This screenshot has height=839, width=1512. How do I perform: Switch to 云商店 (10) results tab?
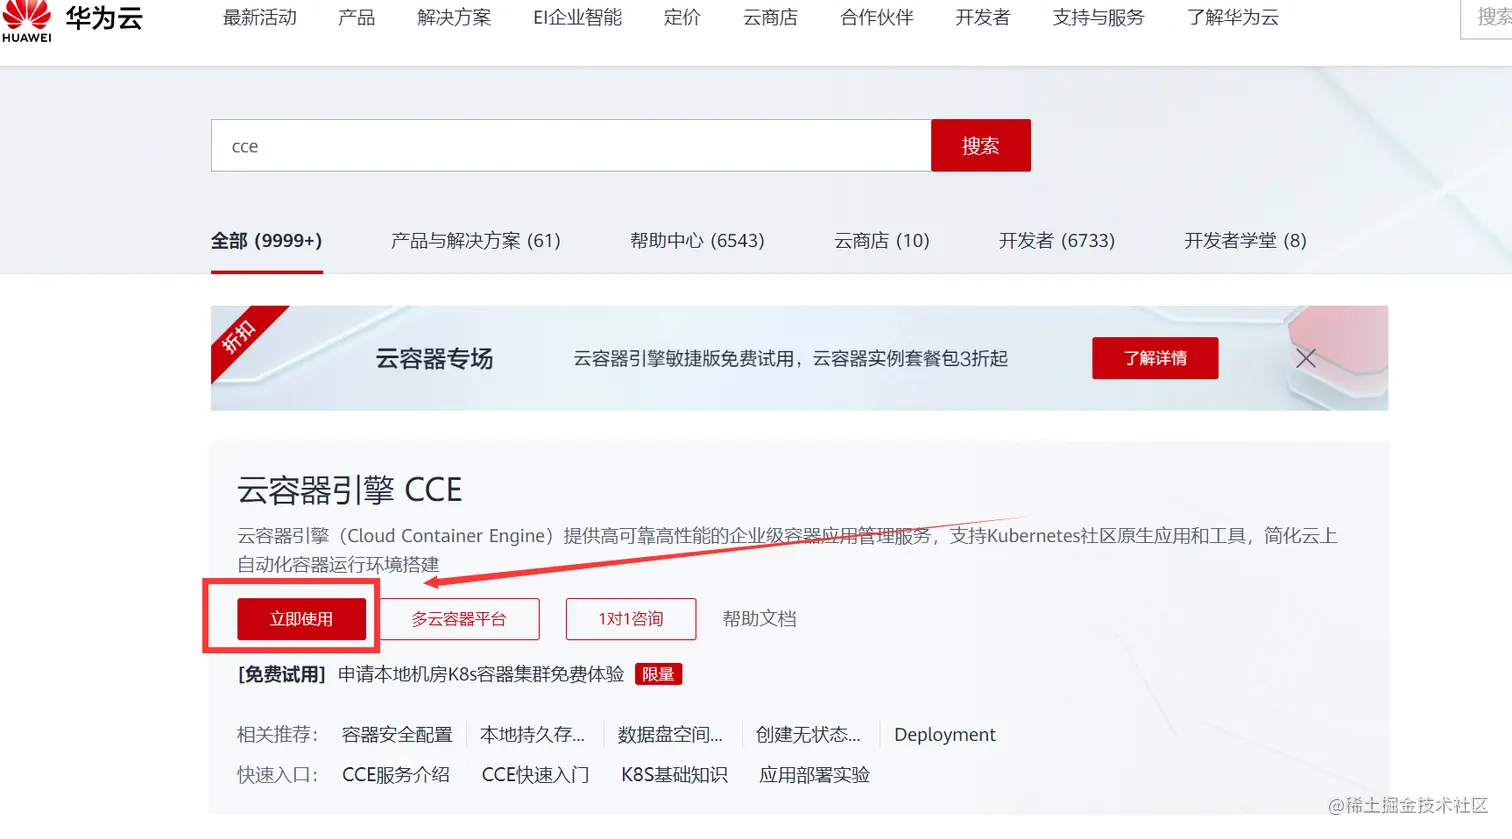tap(882, 241)
